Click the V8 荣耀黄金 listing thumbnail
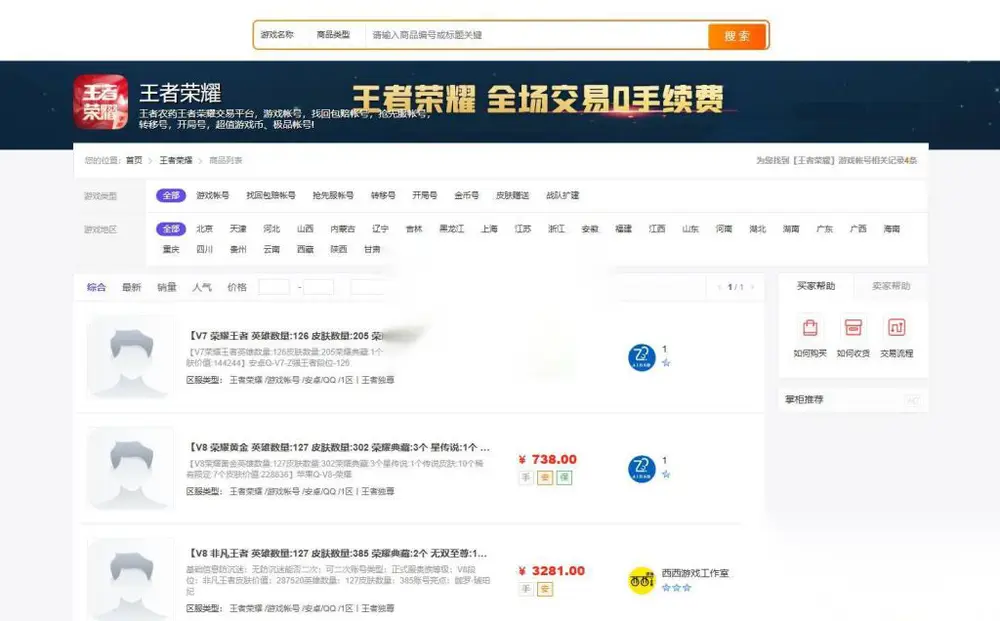The height and width of the screenshot is (621, 1000). [131, 469]
